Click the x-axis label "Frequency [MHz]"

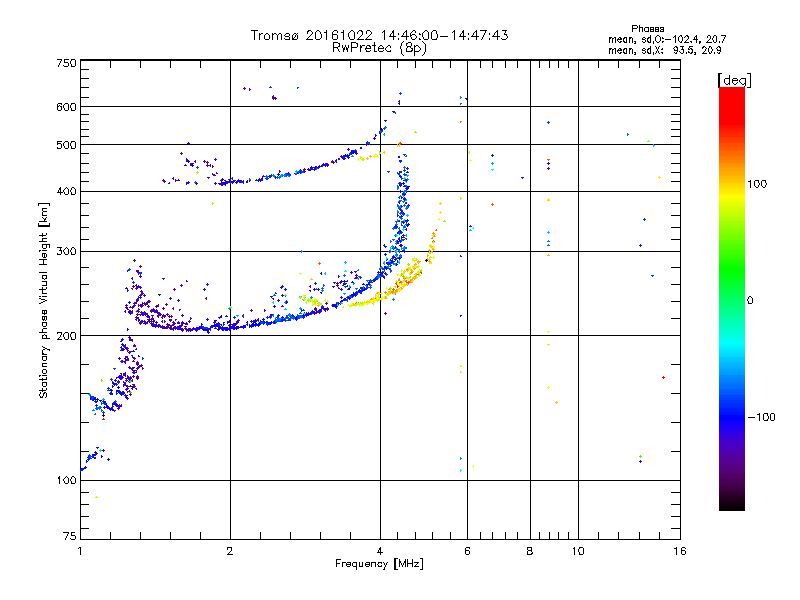coord(379,564)
